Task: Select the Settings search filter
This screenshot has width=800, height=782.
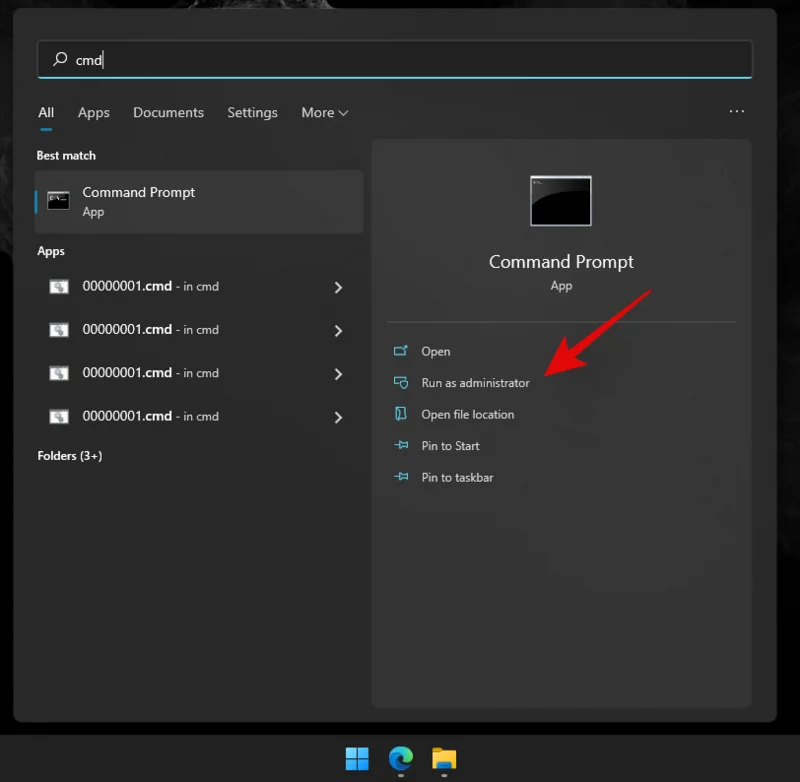Action: coord(252,112)
